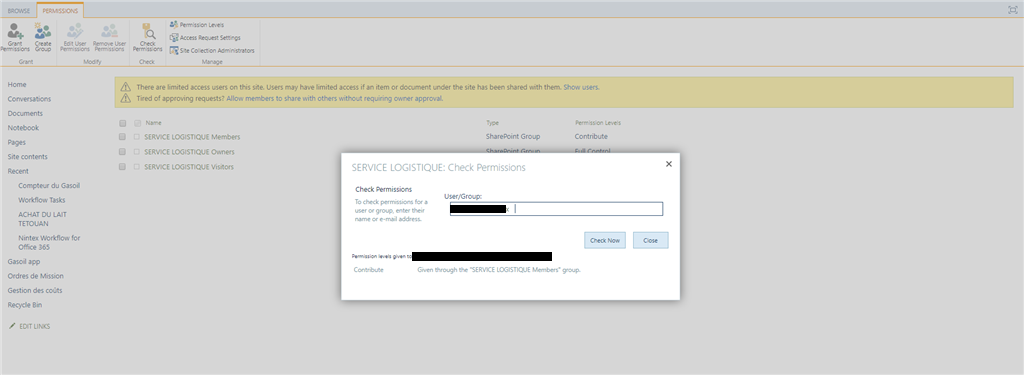Screen dimensions: 1024x375
Task: Open Notebook in the left navigation
Action: (x=24, y=128)
